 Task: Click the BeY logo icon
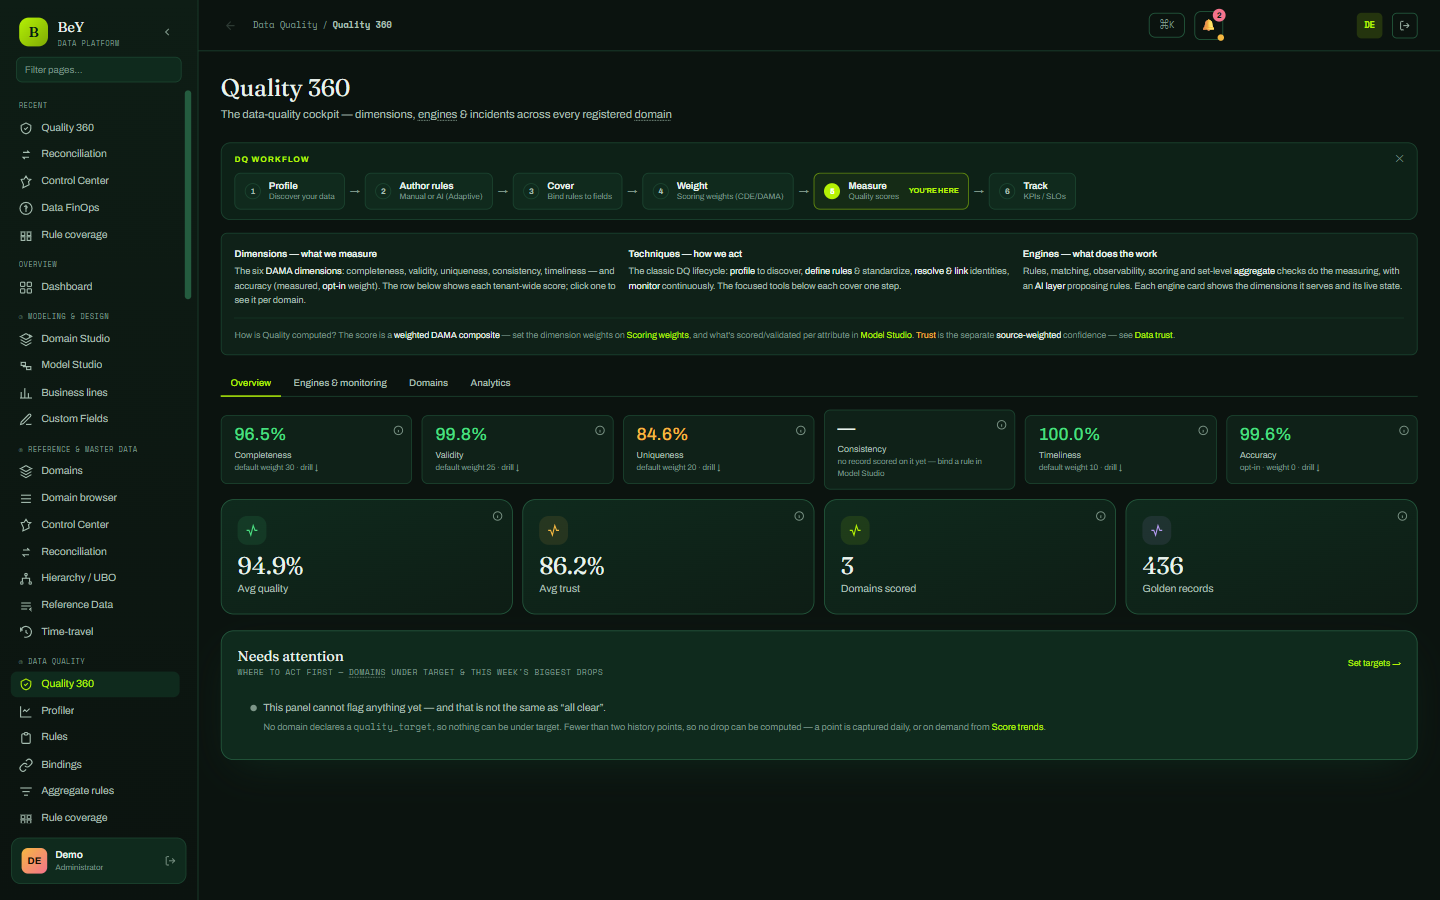click(x=33, y=32)
